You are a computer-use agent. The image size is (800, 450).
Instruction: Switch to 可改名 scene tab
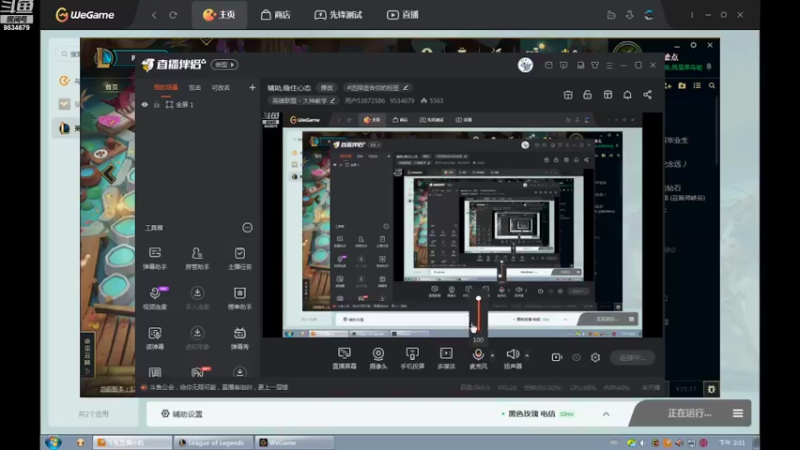[220, 88]
